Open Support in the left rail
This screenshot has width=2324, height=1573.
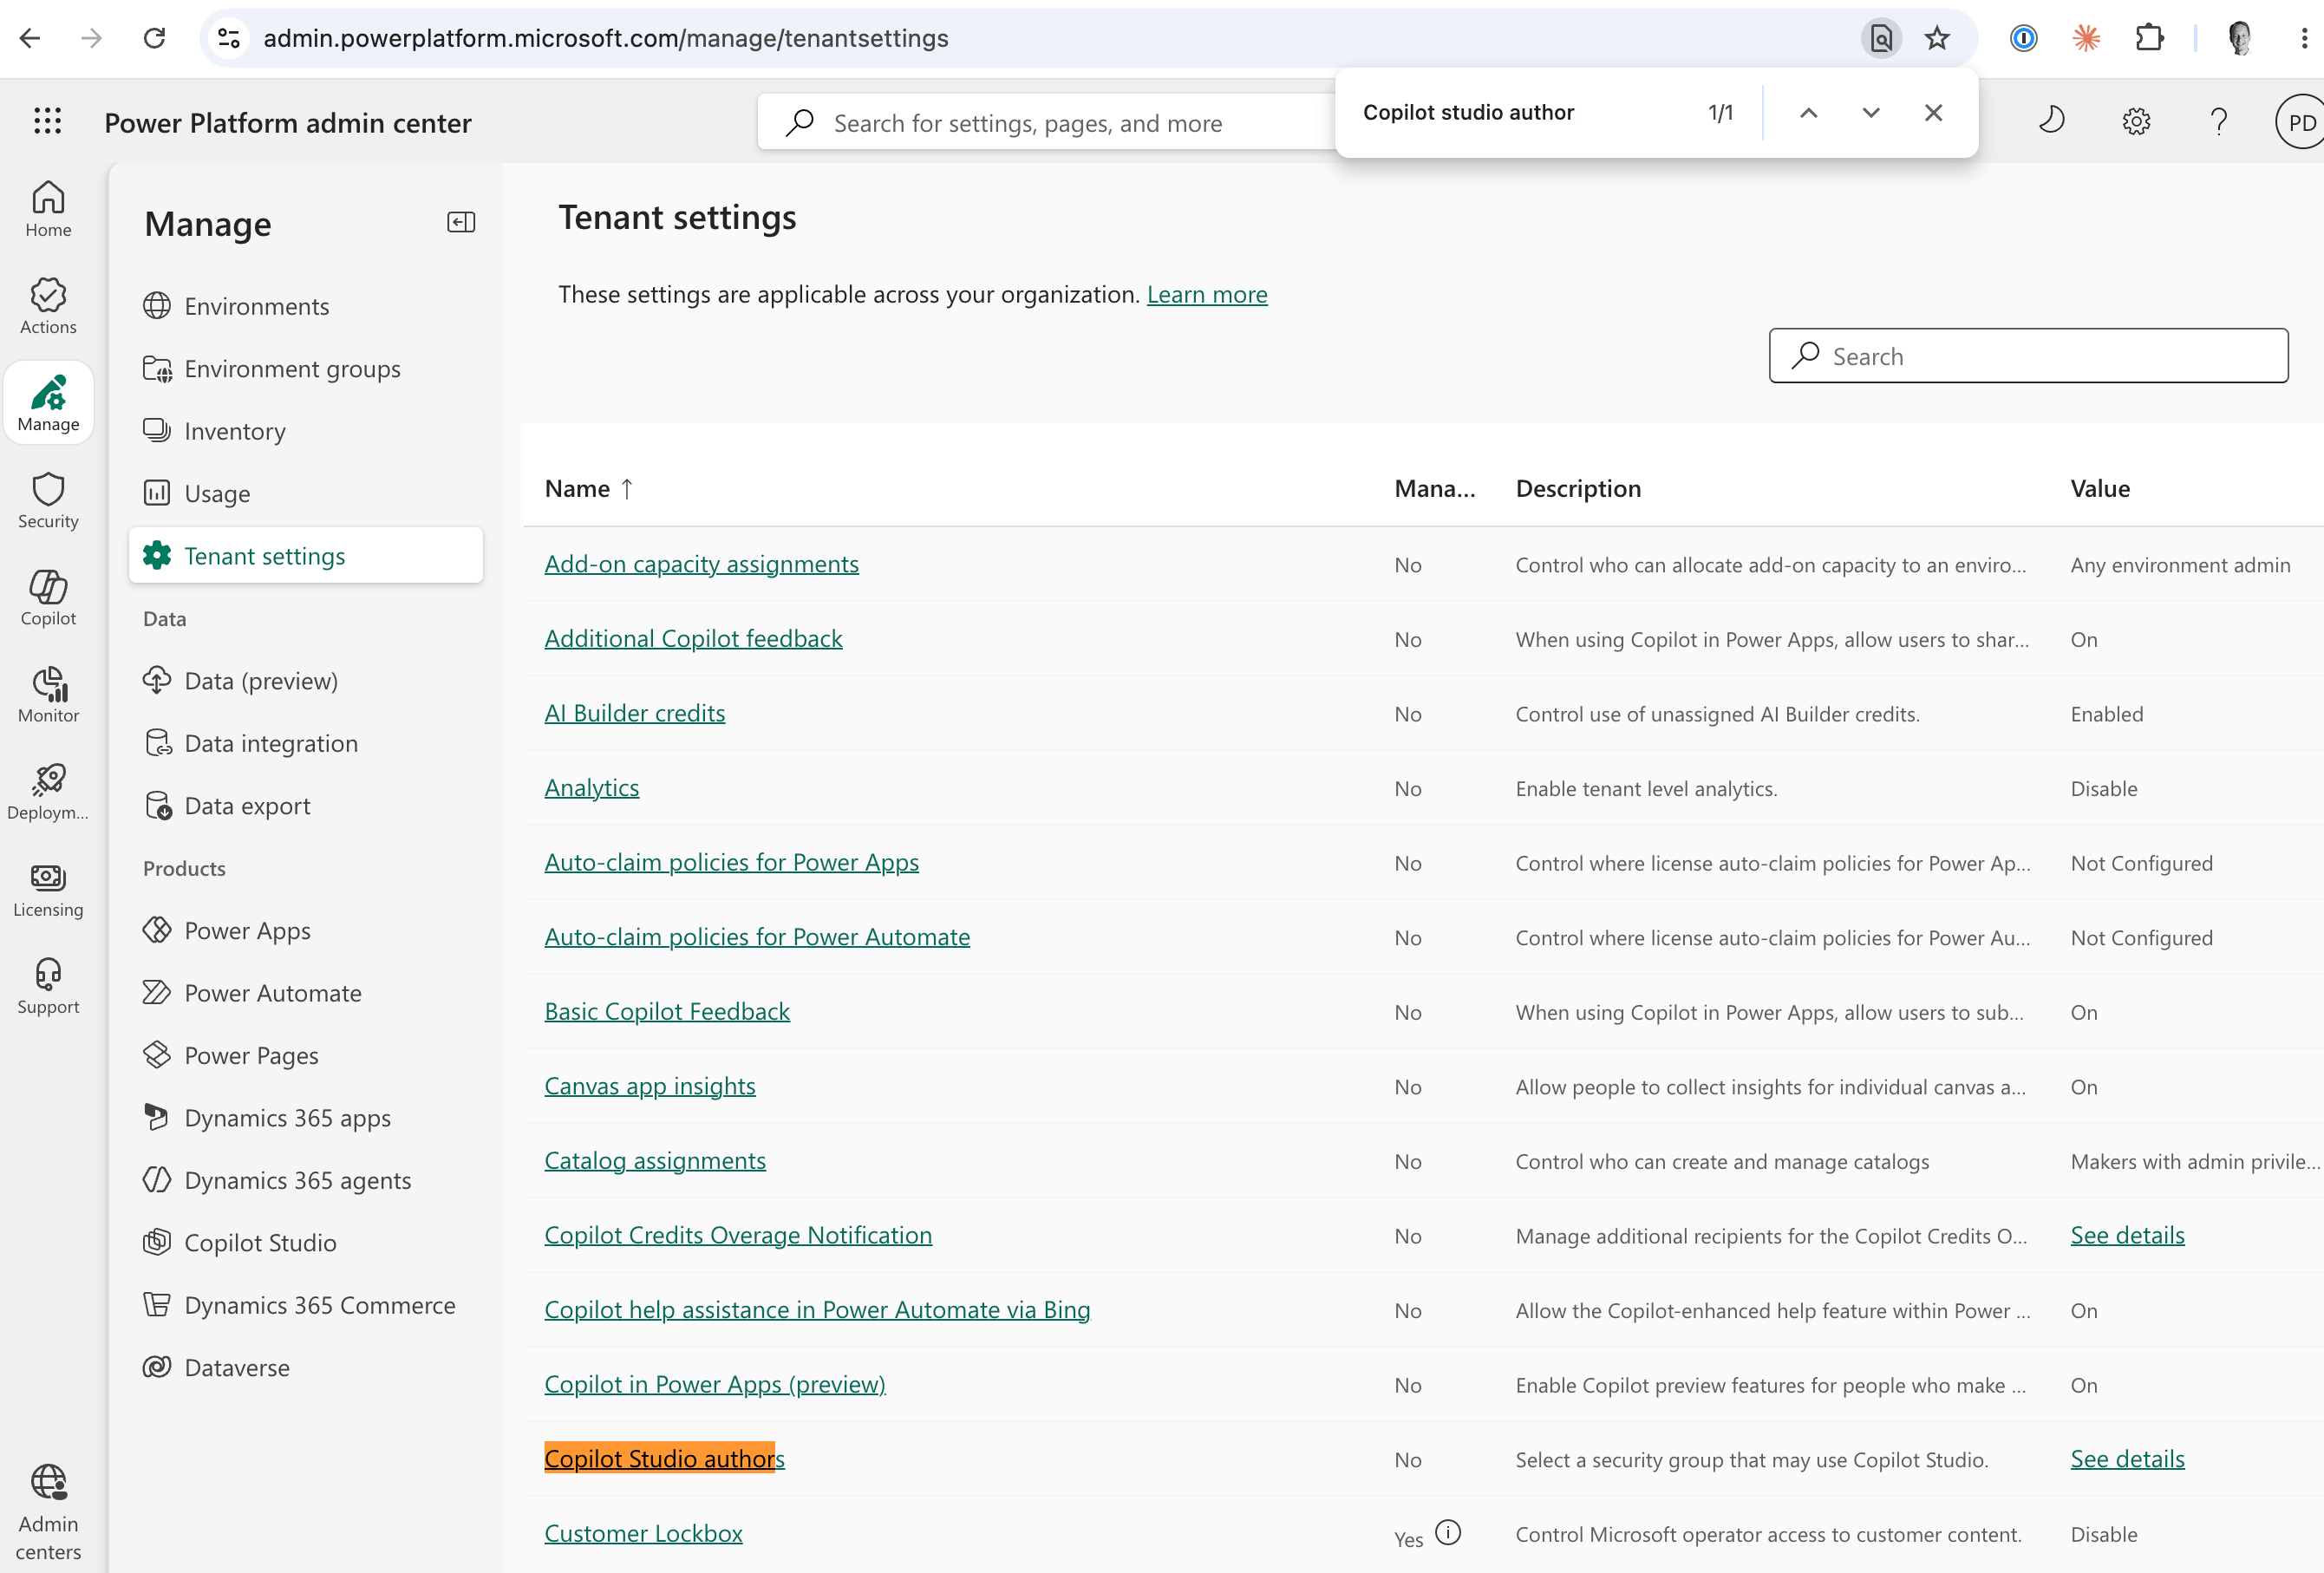coord(48,986)
